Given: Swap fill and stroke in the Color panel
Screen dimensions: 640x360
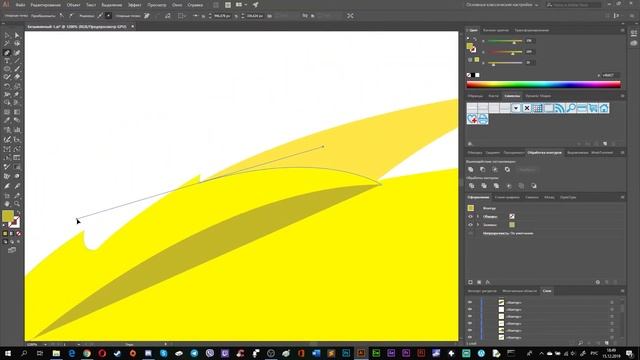Looking at the screenshot, I should point(475,40).
